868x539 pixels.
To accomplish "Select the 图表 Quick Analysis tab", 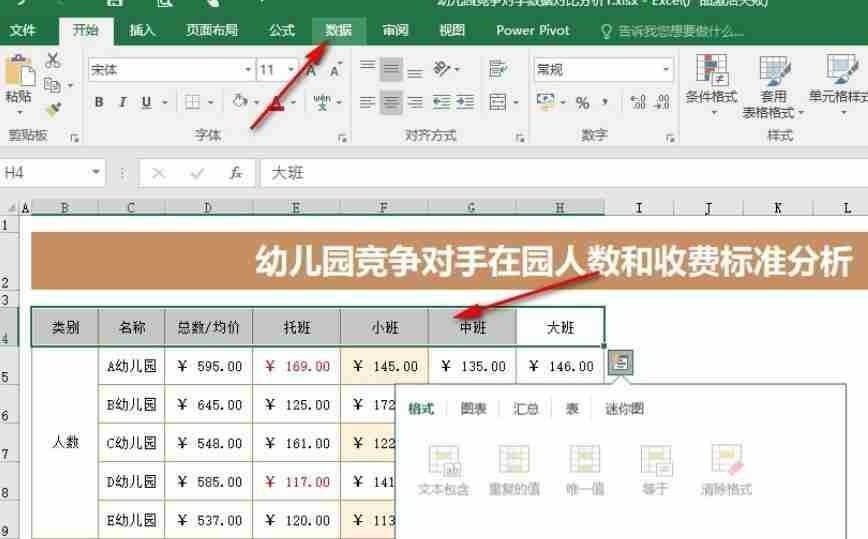I will click(x=473, y=409).
